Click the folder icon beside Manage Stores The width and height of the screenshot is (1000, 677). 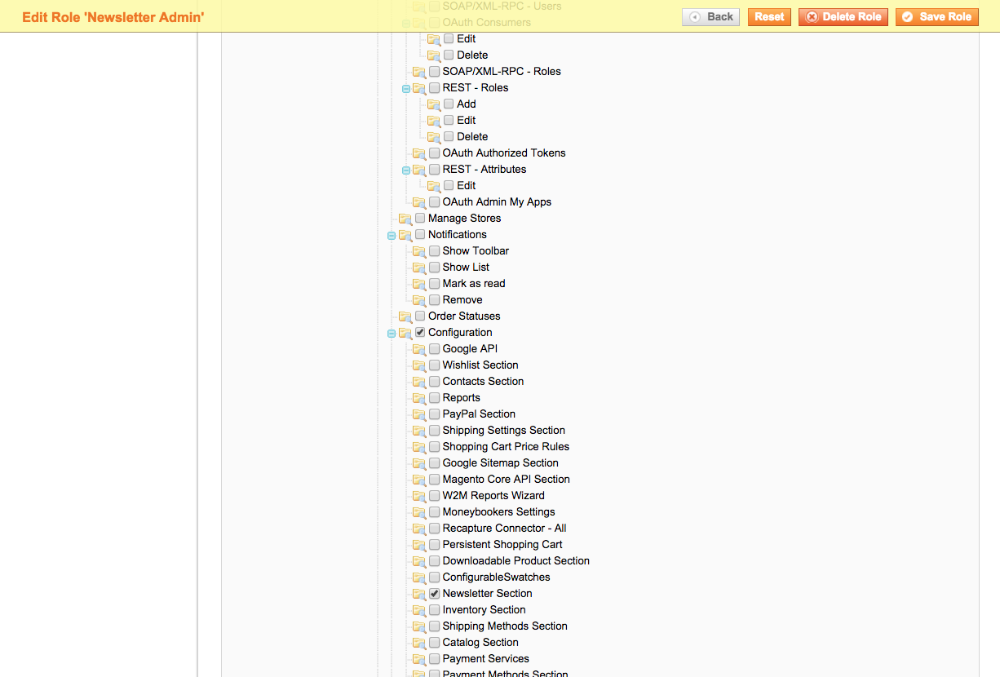tap(405, 219)
